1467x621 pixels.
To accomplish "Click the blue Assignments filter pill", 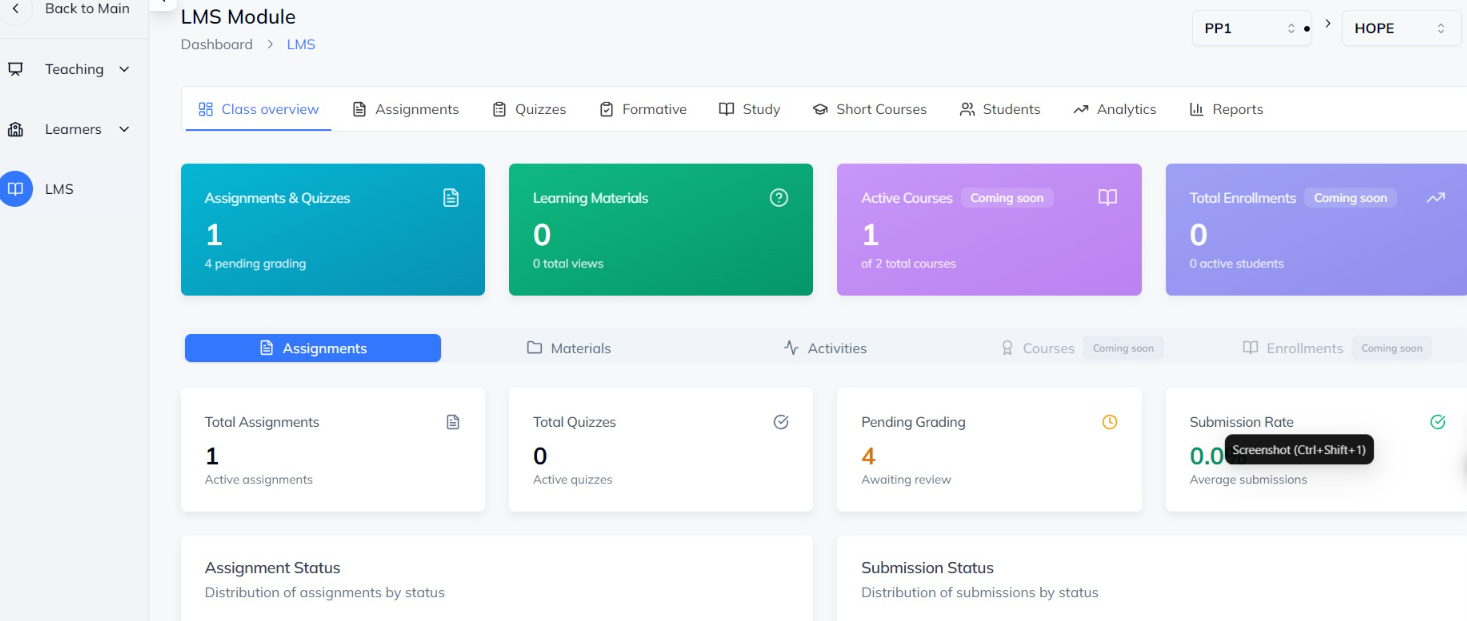I will click(x=312, y=347).
